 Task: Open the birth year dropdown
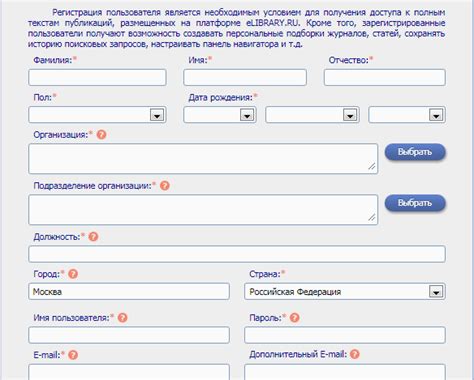407,115
